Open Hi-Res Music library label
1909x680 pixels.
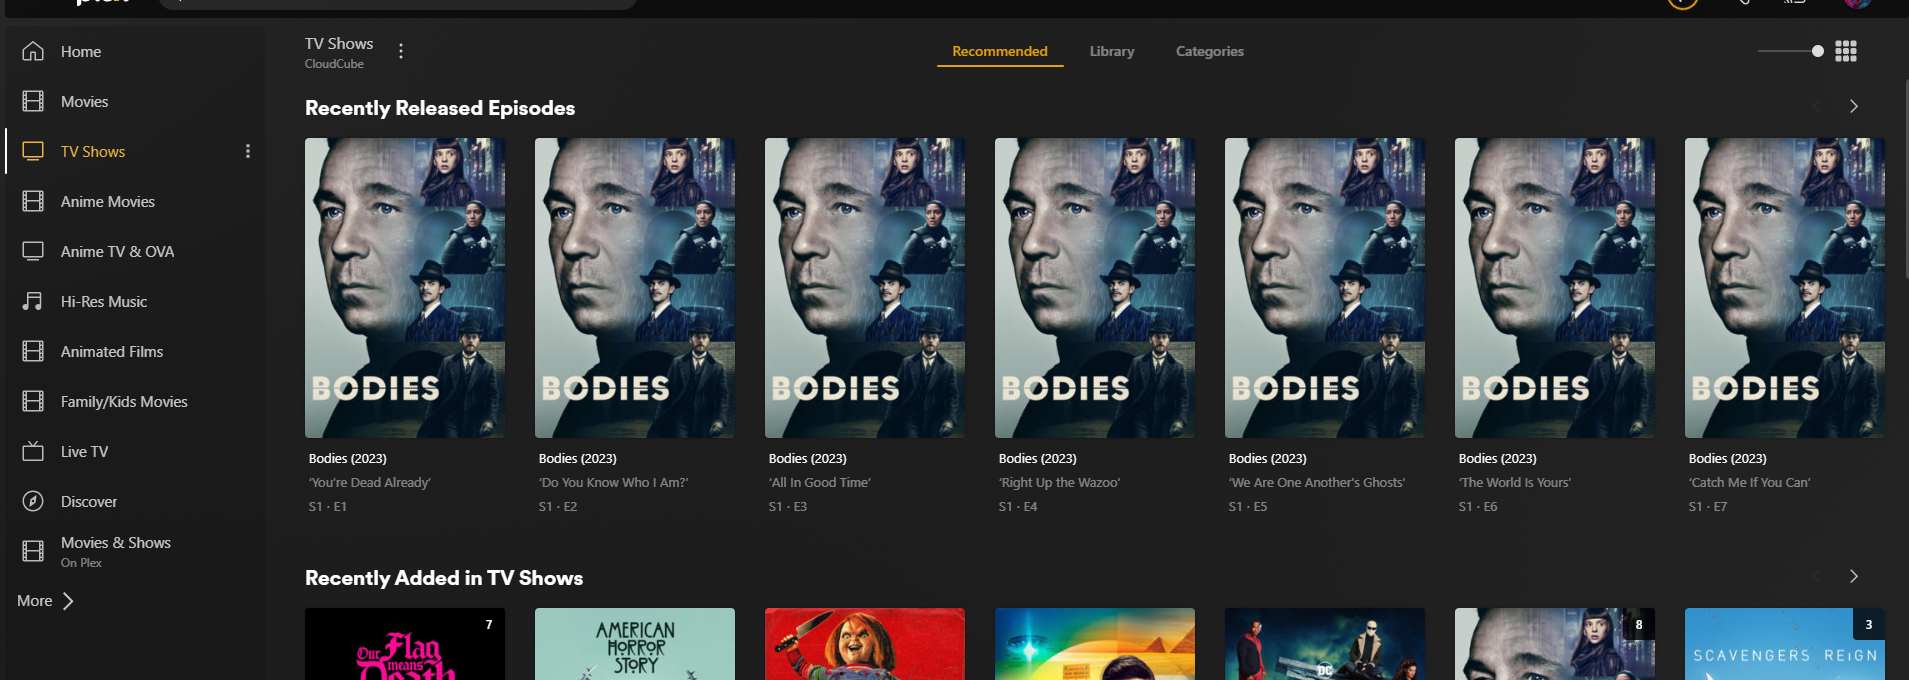coord(104,301)
